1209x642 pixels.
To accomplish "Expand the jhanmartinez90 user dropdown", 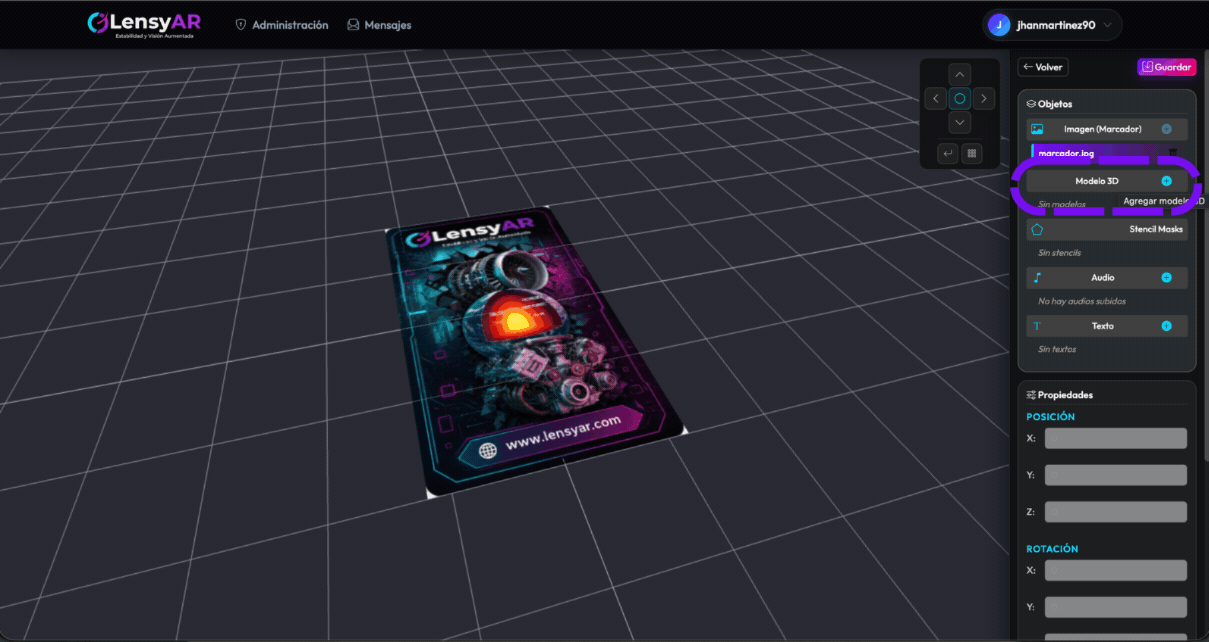I will pos(1052,25).
